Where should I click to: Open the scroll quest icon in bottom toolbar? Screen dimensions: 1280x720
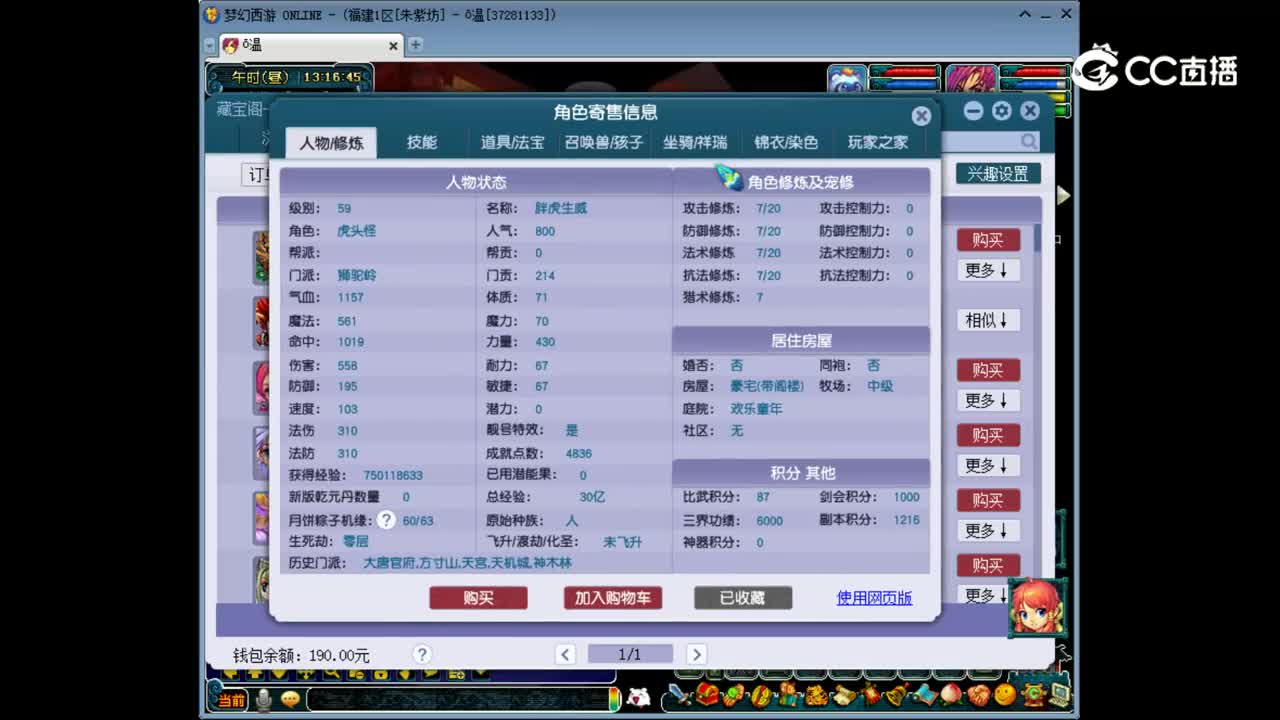click(x=845, y=695)
